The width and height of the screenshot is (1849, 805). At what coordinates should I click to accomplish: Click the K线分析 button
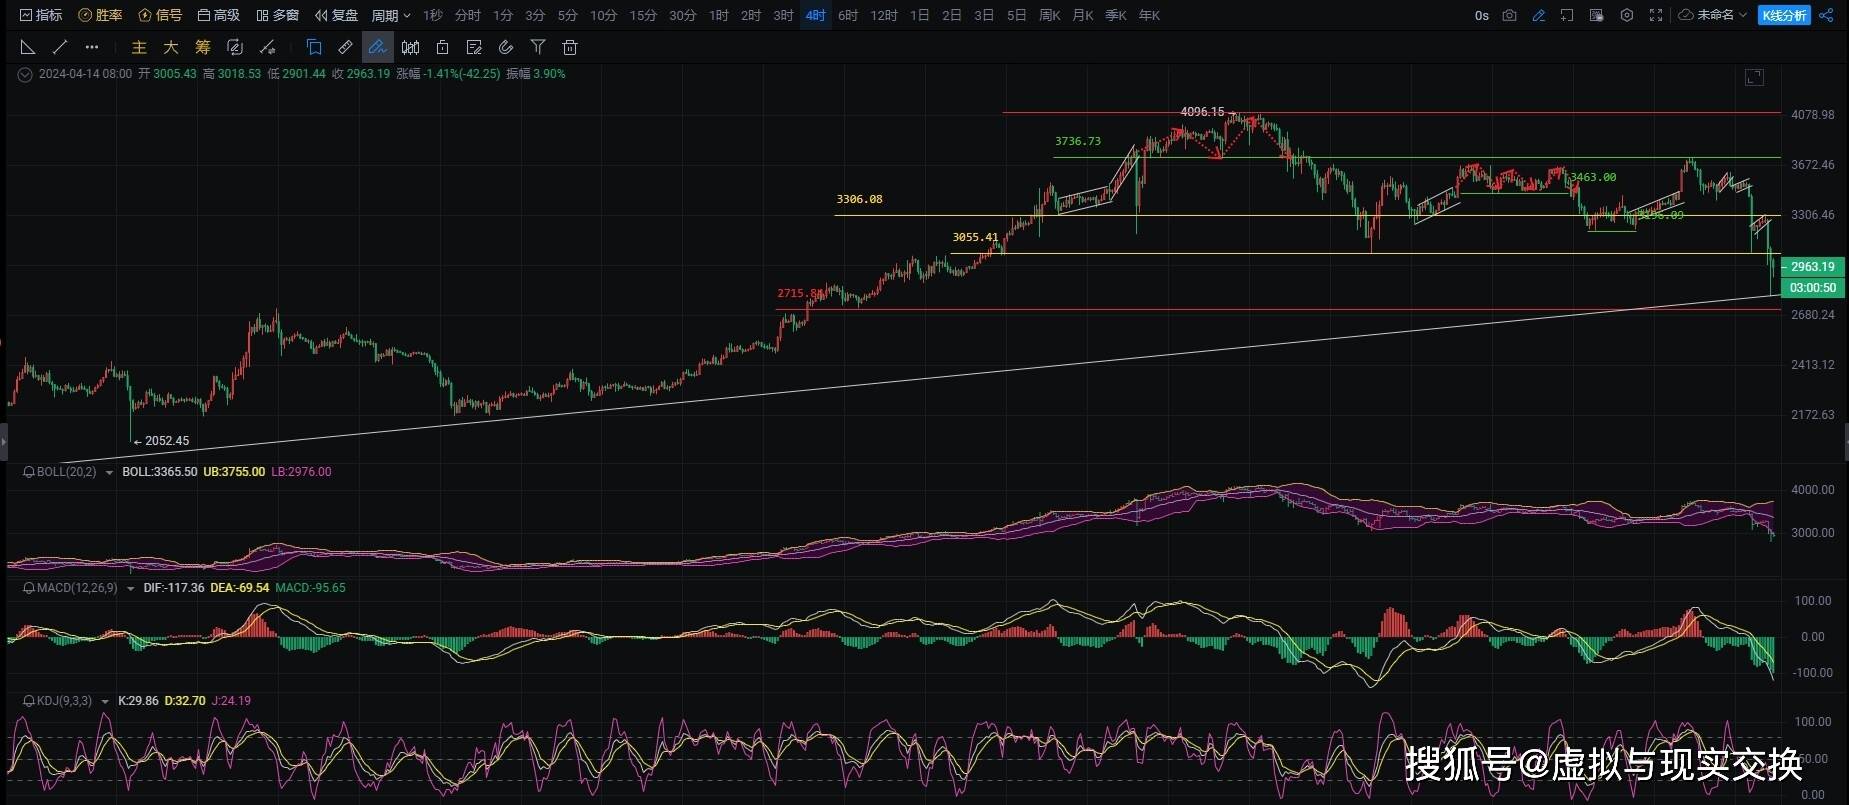coord(1784,15)
